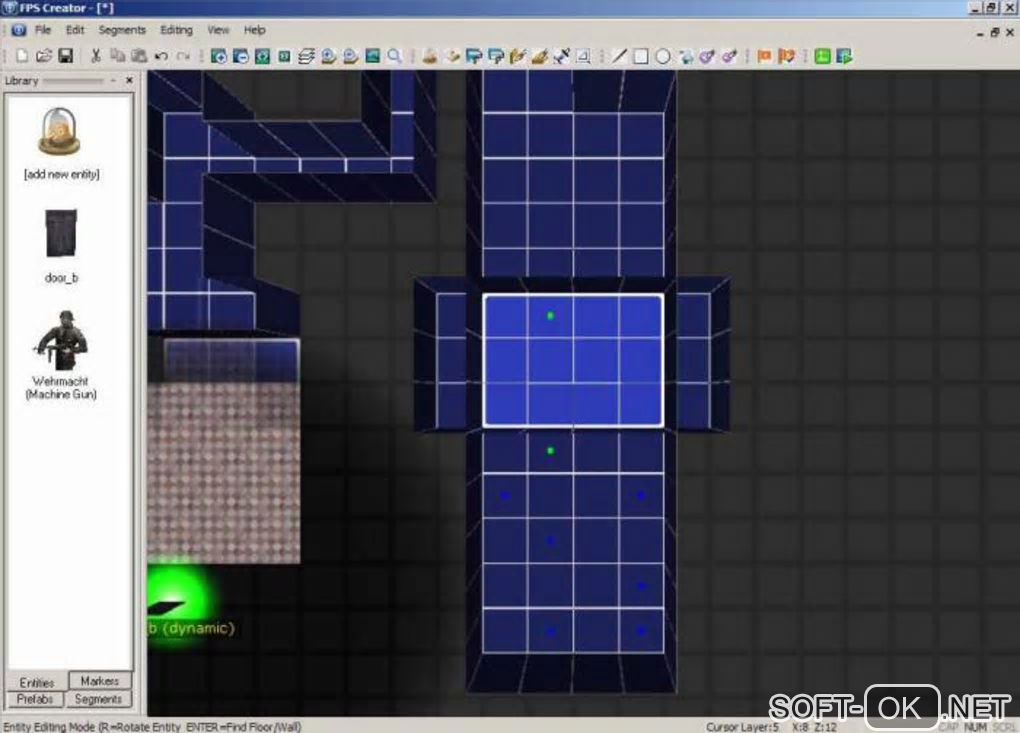Open the Editing menu

click(x=176, y=30)
